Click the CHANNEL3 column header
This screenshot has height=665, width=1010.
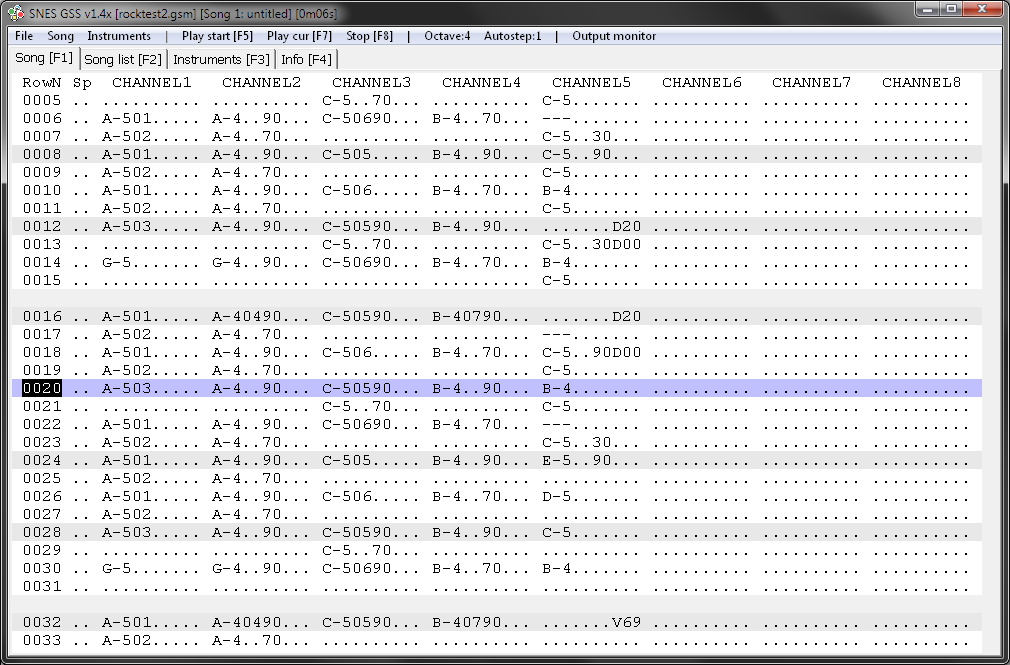(372, 82)
